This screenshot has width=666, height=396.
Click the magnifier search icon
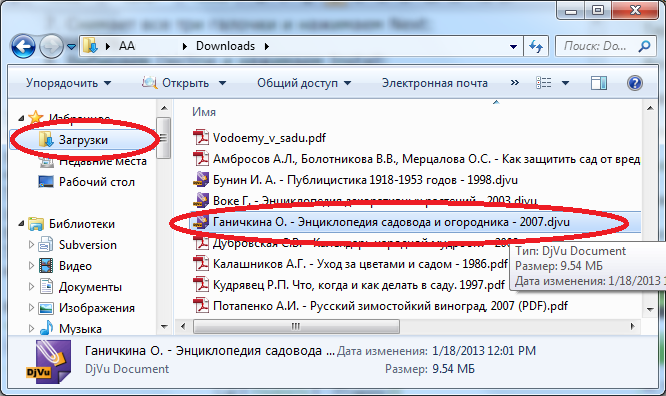coord(644,46)
